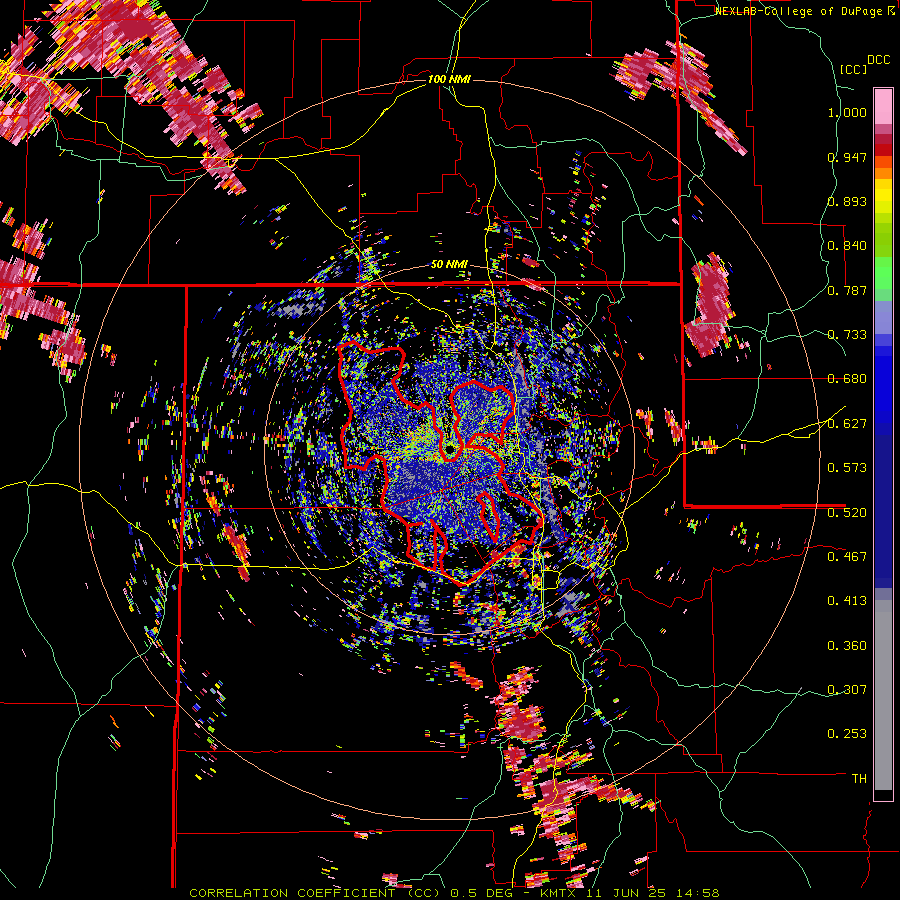Click the correlation coefficient color bar

click(x=883, y=445)
